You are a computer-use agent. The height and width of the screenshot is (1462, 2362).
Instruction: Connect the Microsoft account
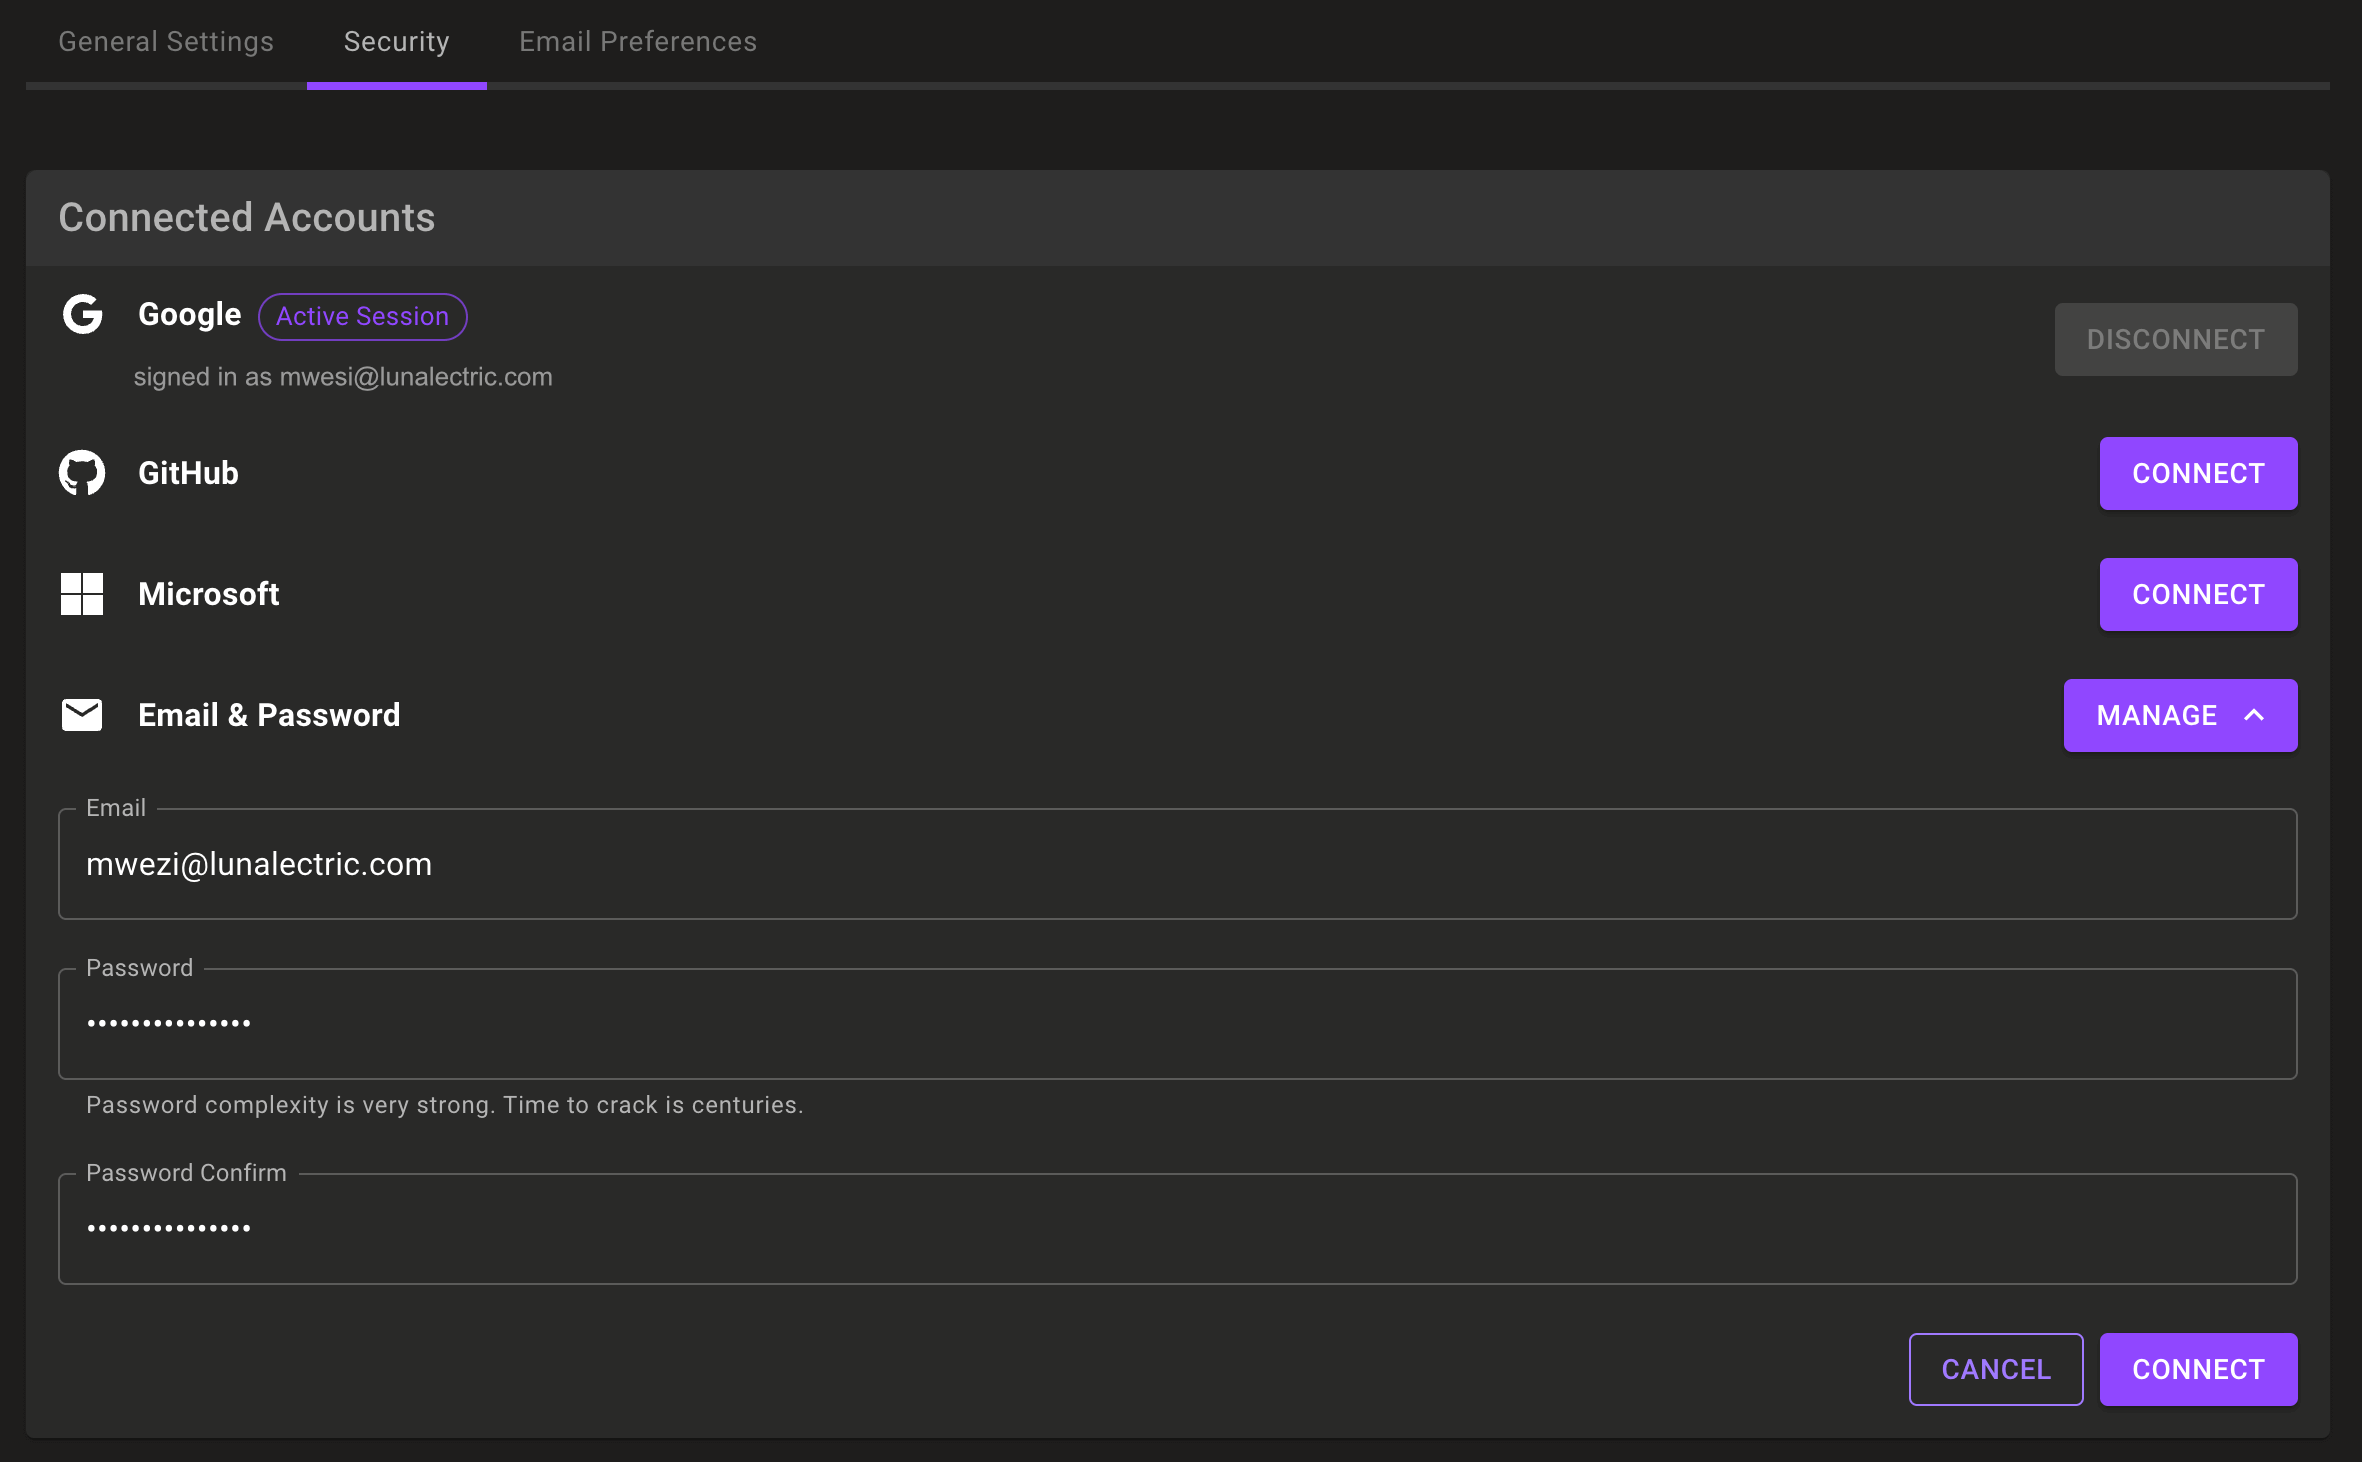[2198, 594]
